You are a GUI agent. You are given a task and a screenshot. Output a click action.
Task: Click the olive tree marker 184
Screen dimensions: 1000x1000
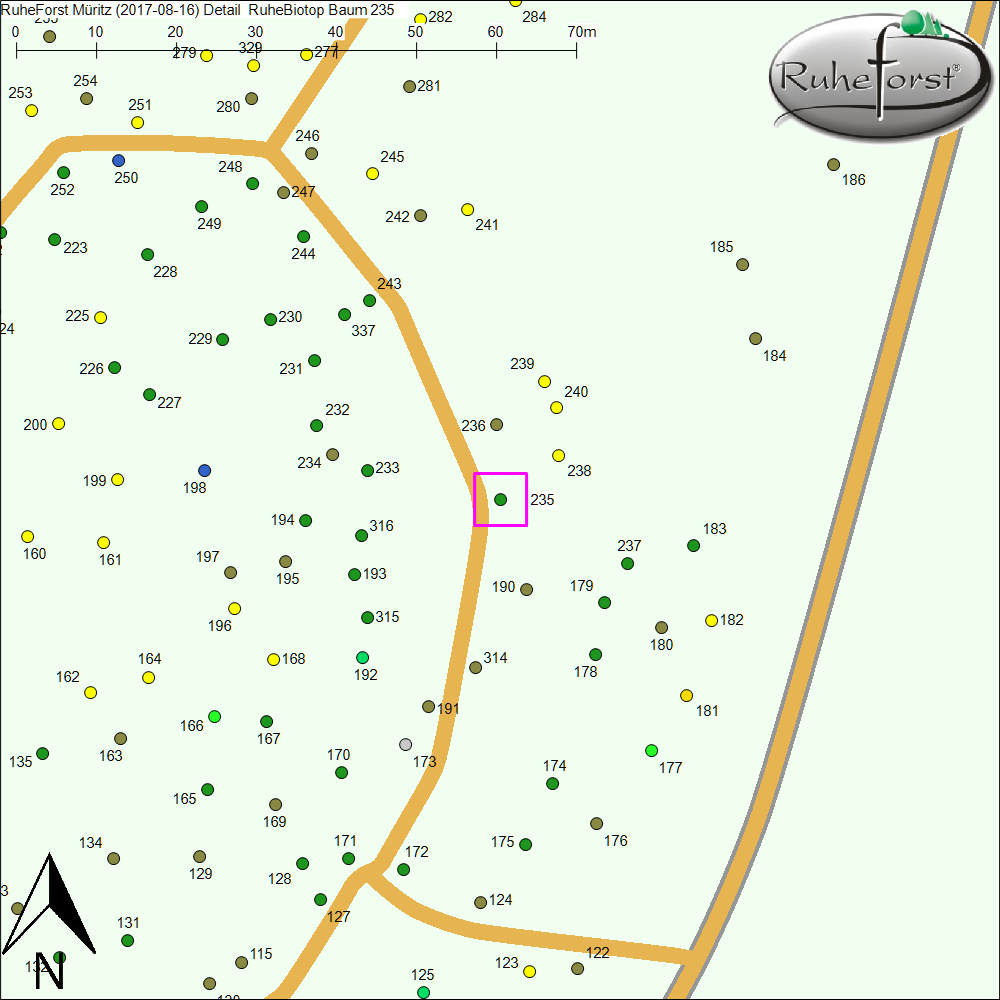pos(755,338)
